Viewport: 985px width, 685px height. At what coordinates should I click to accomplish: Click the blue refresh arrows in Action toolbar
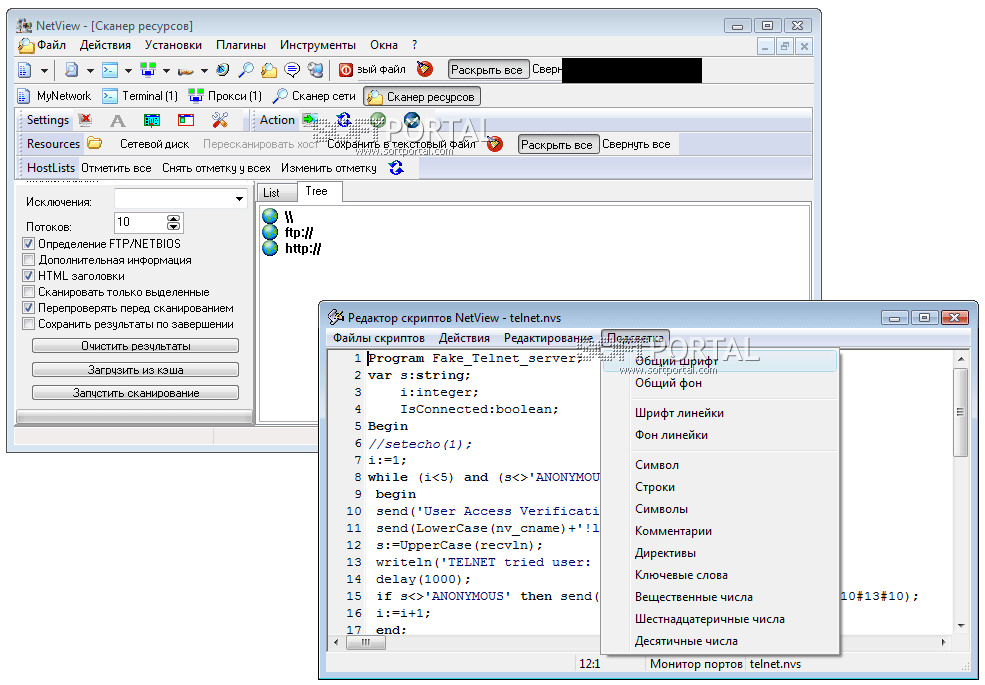[x=344, y=119]
